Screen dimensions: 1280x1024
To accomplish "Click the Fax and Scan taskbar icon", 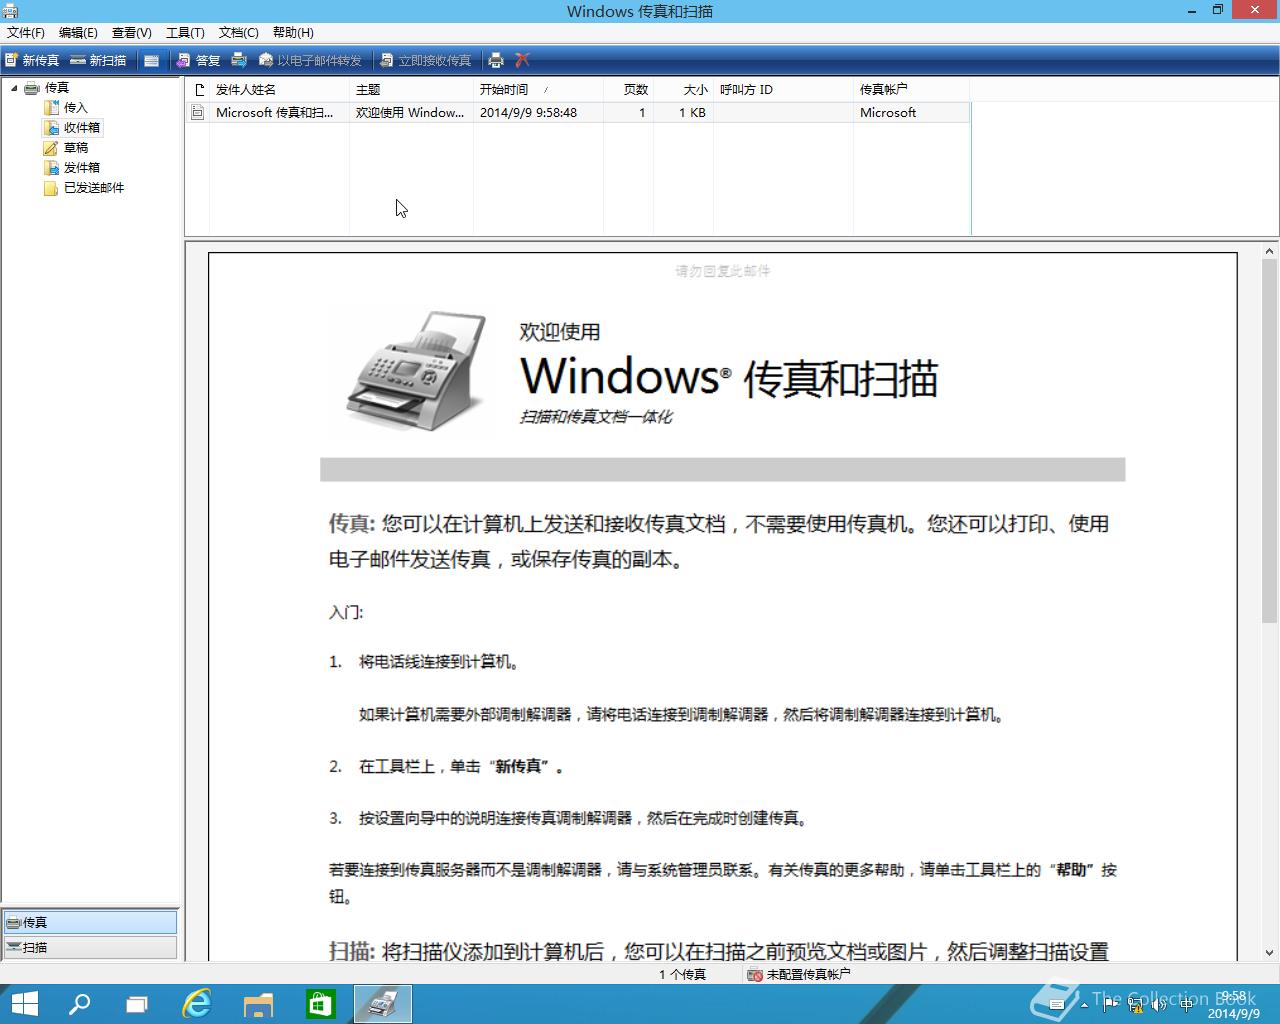I will coord(383,1004).
